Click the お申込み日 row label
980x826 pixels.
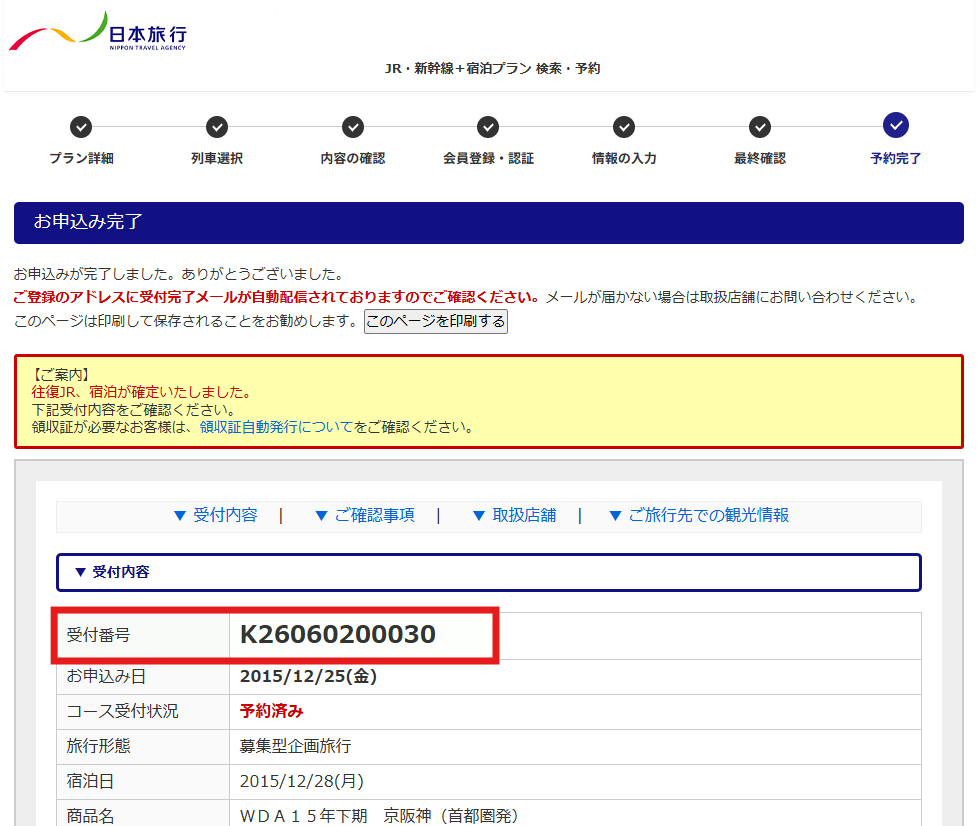106,677
